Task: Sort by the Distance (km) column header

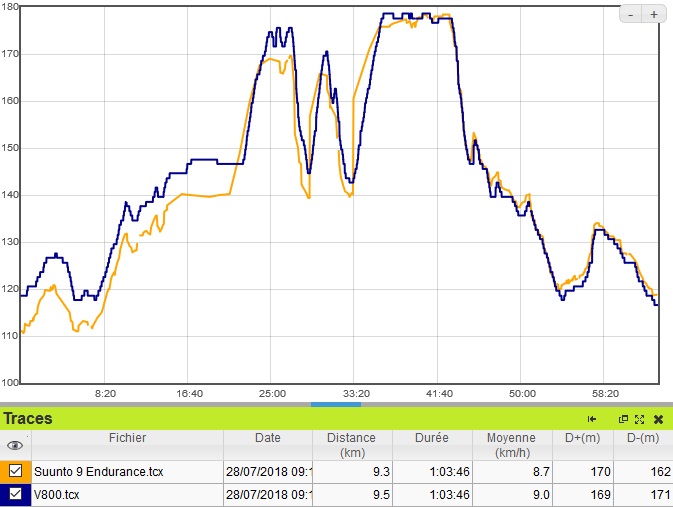Action: click(x=351, y=445)
